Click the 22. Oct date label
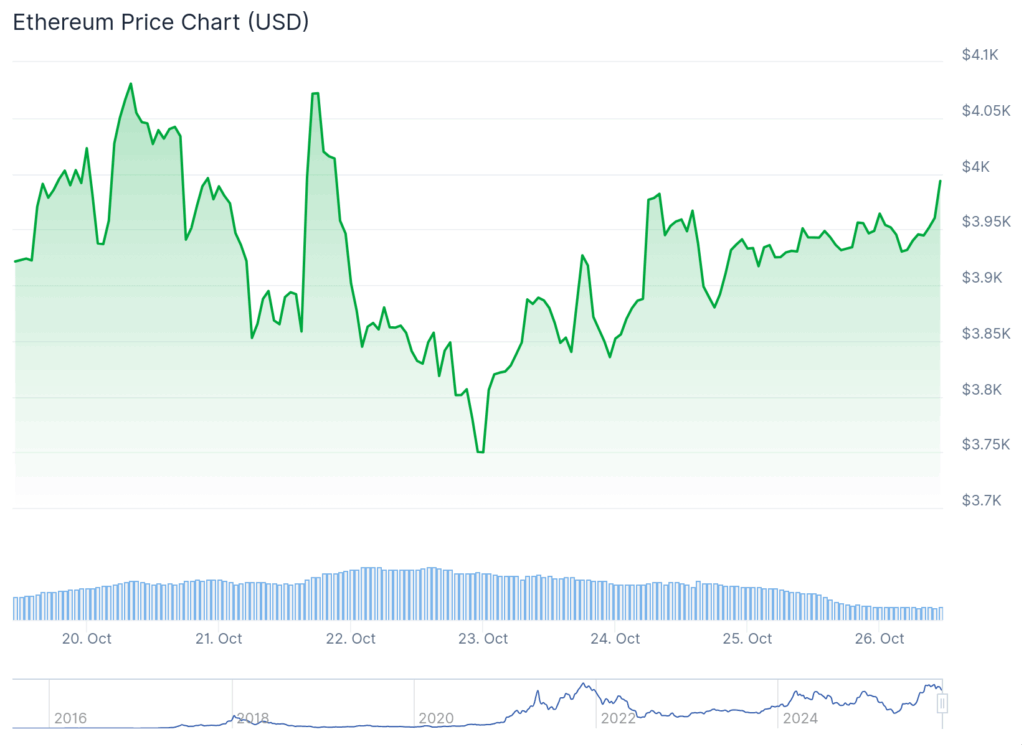This screenshot has width=1024, height=747. [x=351, y=639]
